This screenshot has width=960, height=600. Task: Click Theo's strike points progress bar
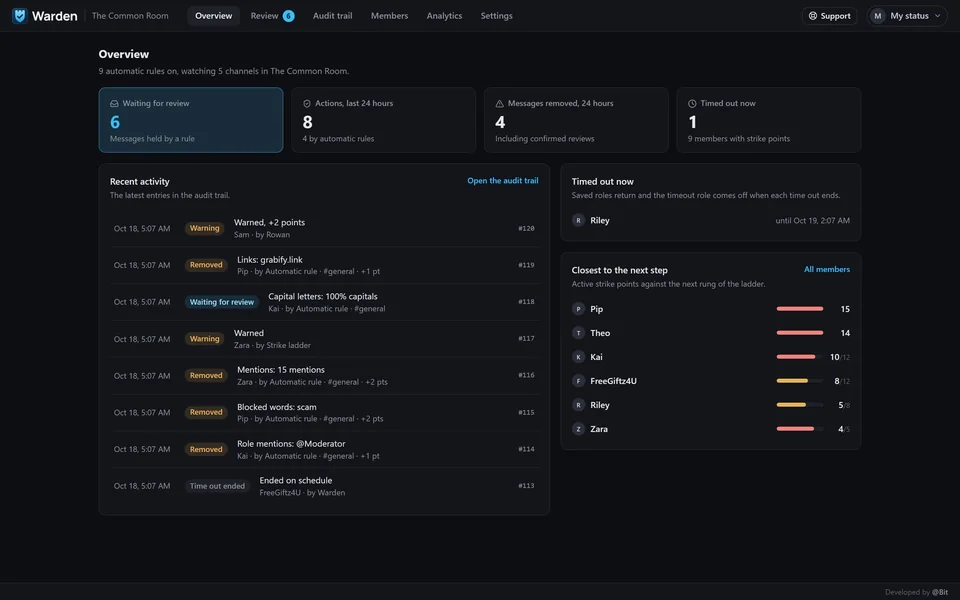coord(800,333)
